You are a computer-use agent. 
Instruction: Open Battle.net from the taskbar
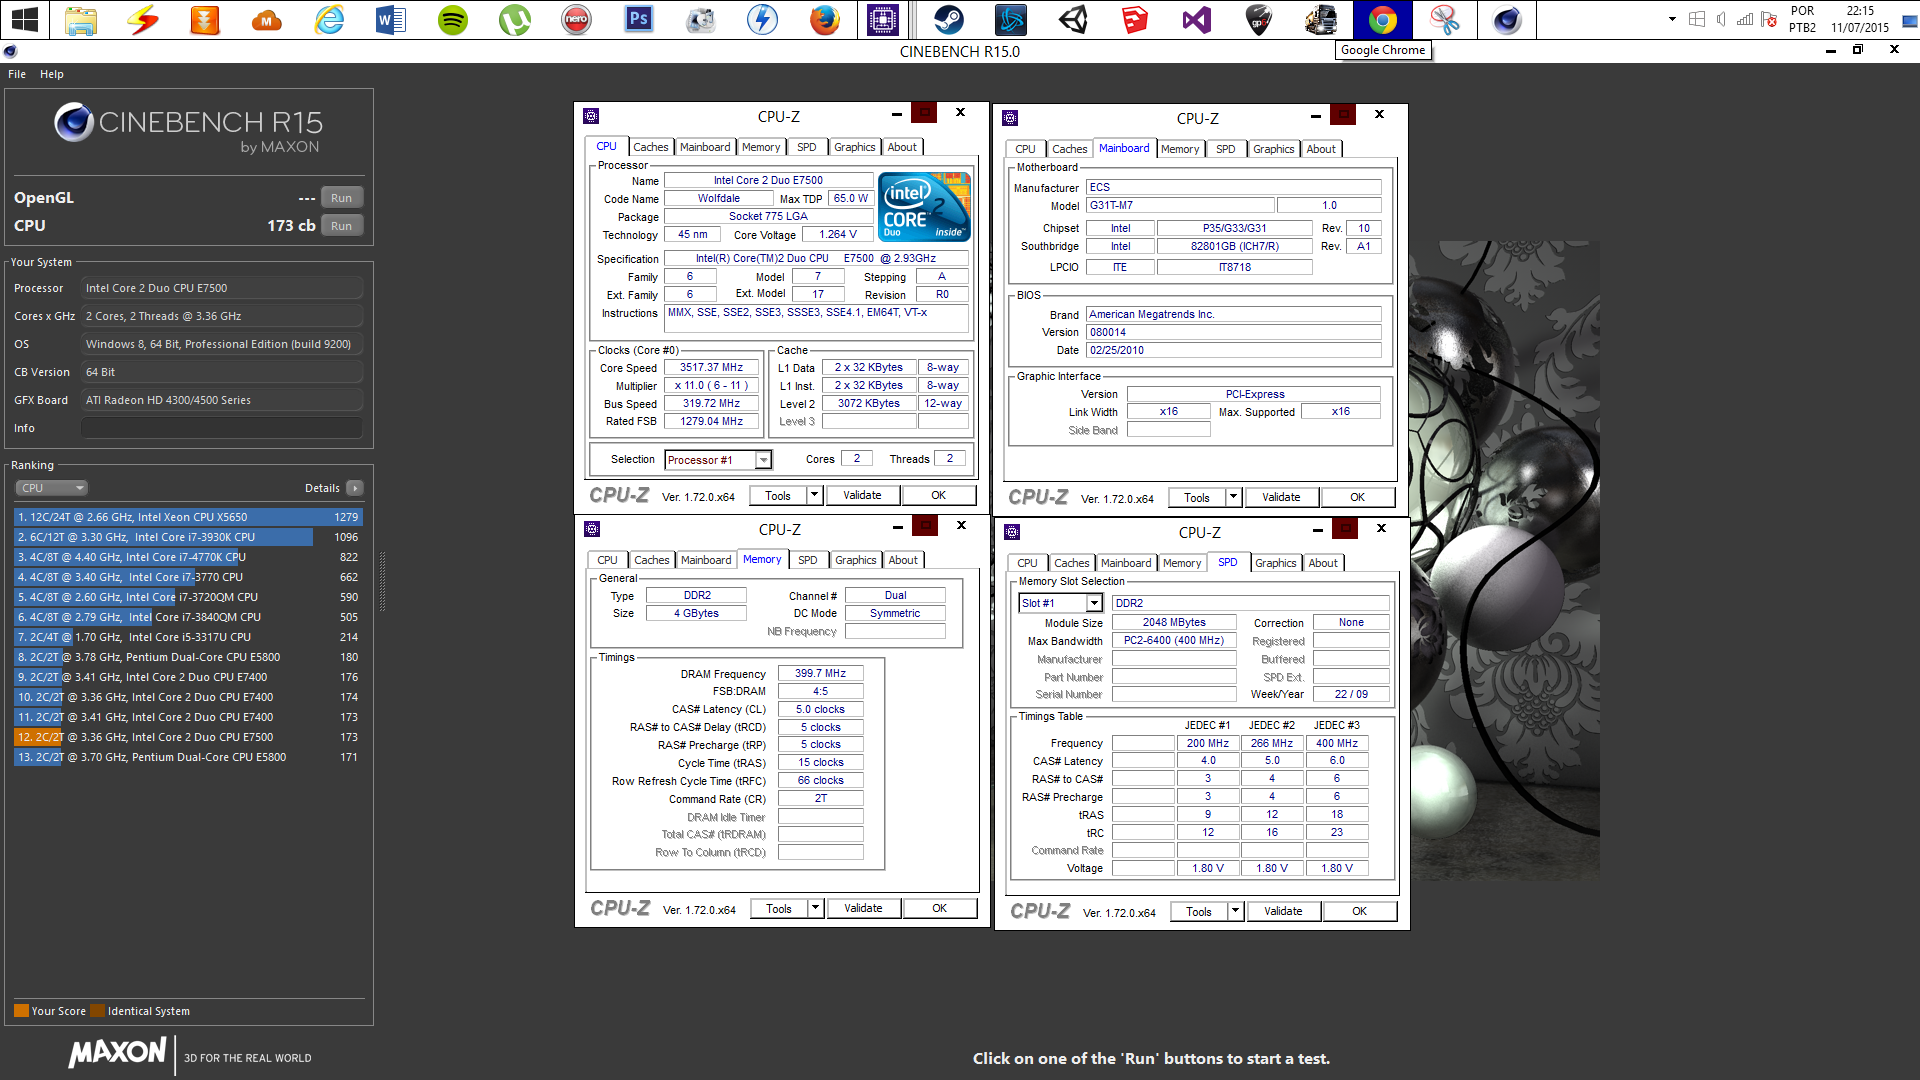point(1011,19)
